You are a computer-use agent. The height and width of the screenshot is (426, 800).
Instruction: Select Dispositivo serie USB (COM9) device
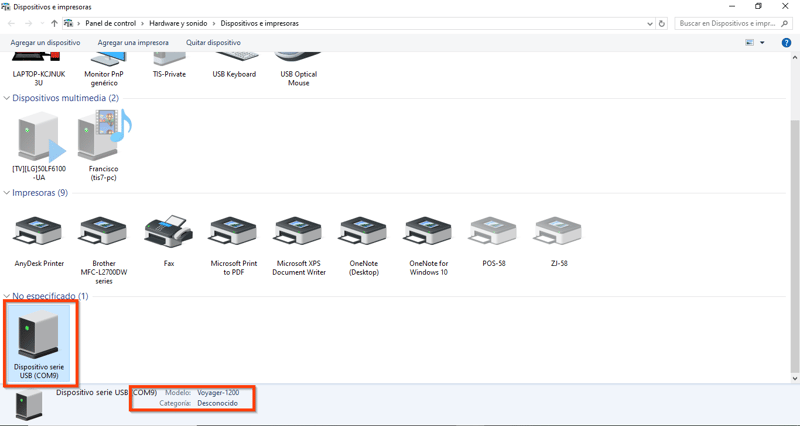tap(39, 343)
